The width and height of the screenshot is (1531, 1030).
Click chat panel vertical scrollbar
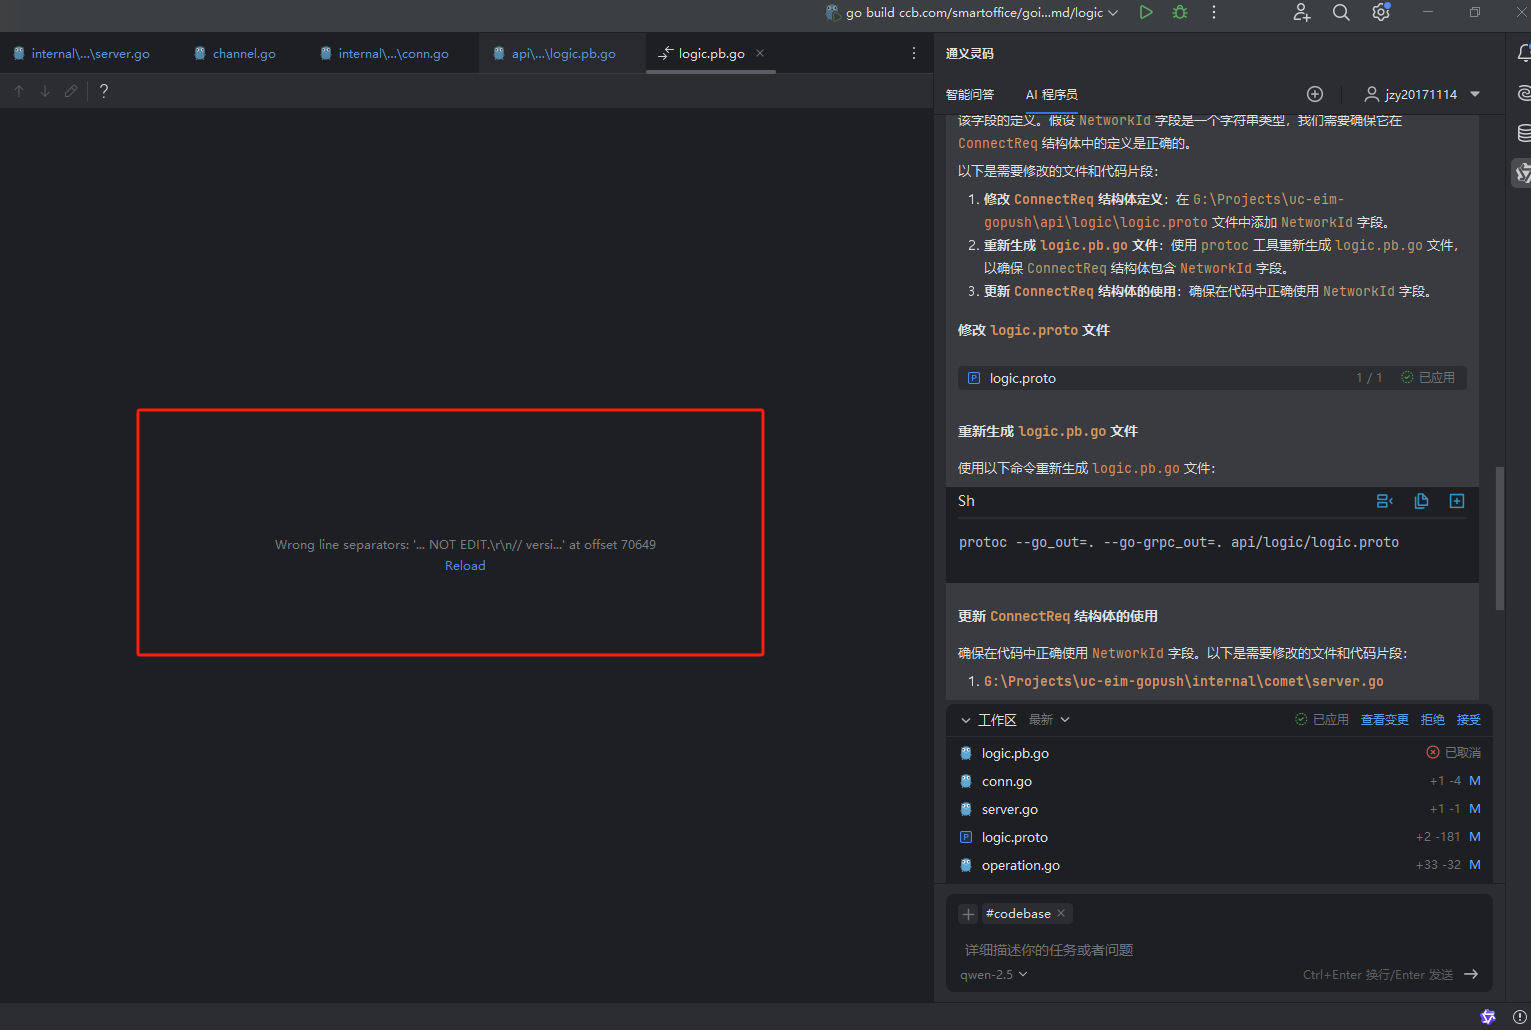point(1499,538)
